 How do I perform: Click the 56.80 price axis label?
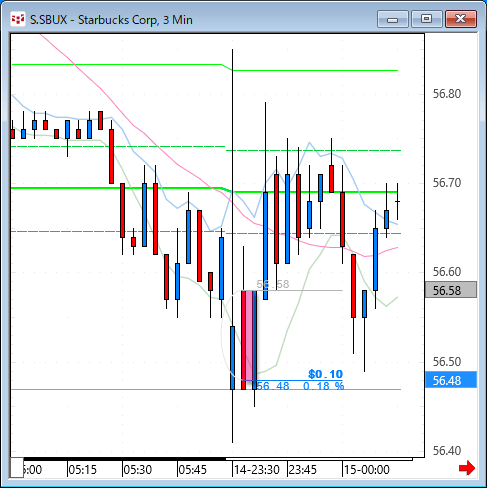click(447, 94)
